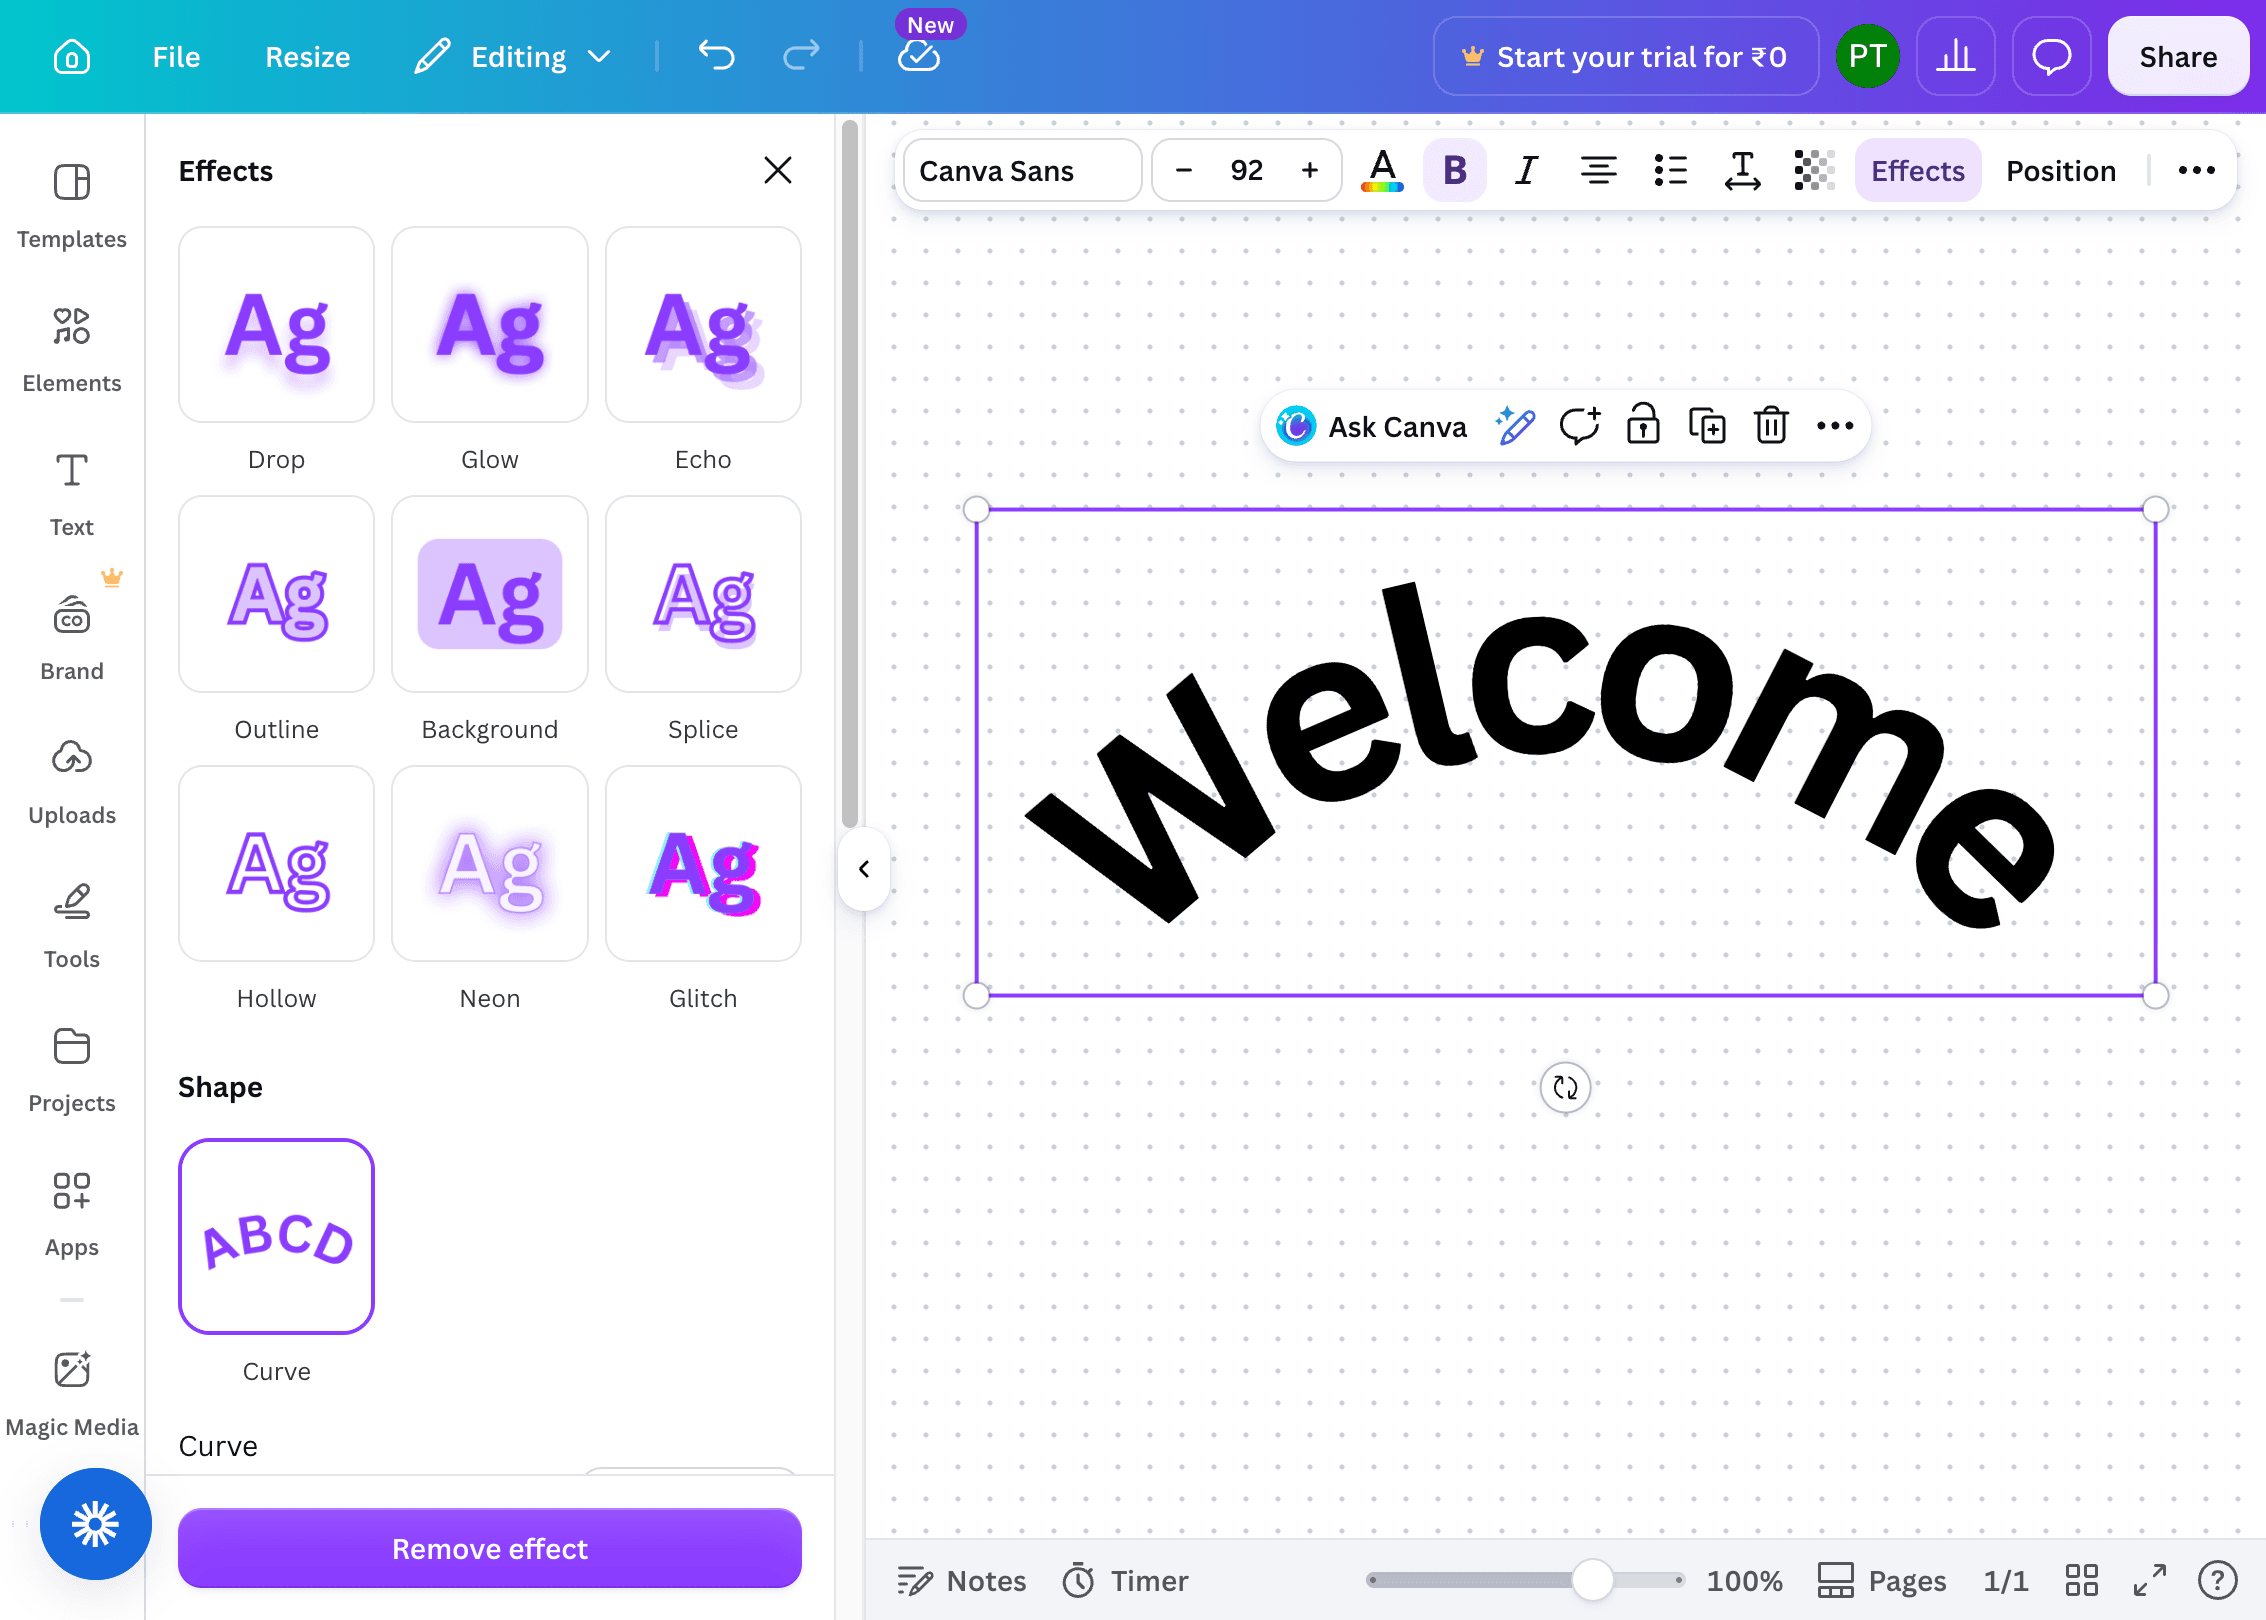Image resolution: width=2266 pixels, height=1620 pixels.
Task: Select the Curve shape thumbnail
Action: 276,1236
